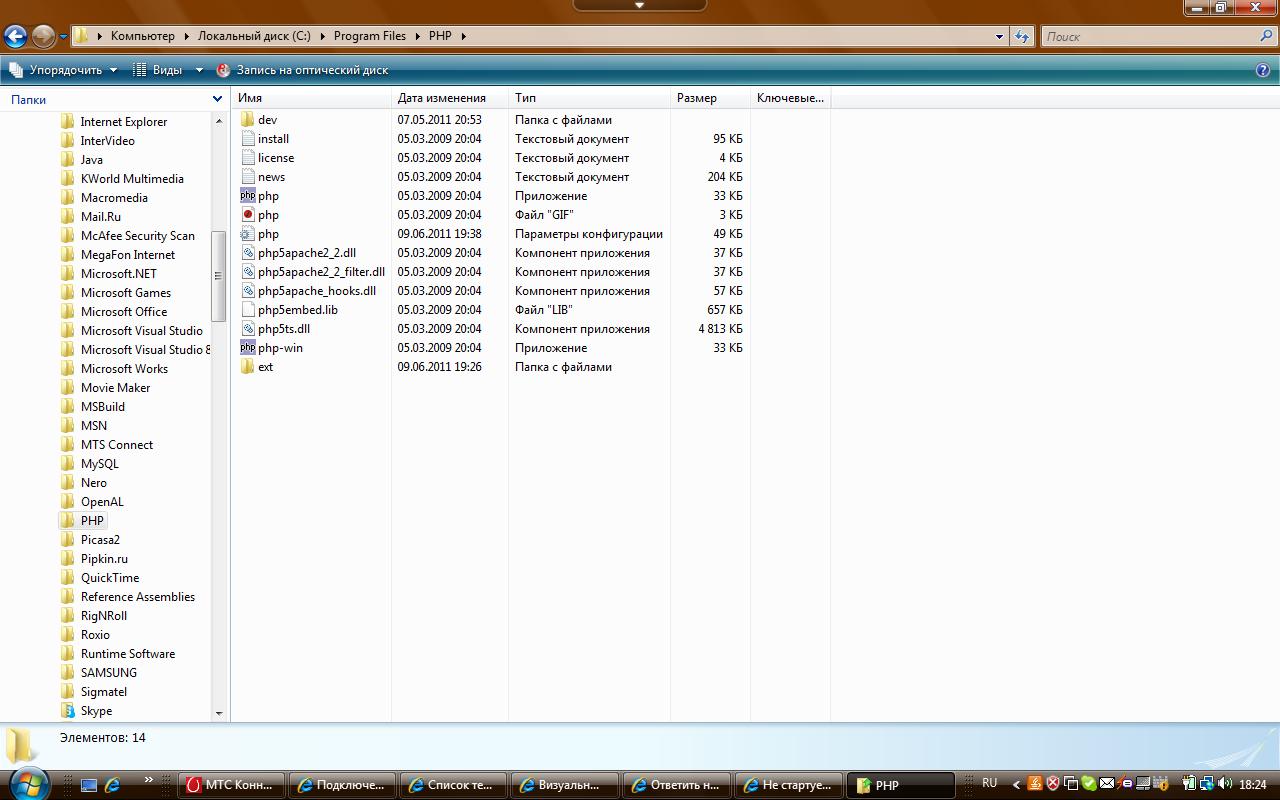
Task: Click the volume speaker tray icon
Action: [x=1225, y=784]
